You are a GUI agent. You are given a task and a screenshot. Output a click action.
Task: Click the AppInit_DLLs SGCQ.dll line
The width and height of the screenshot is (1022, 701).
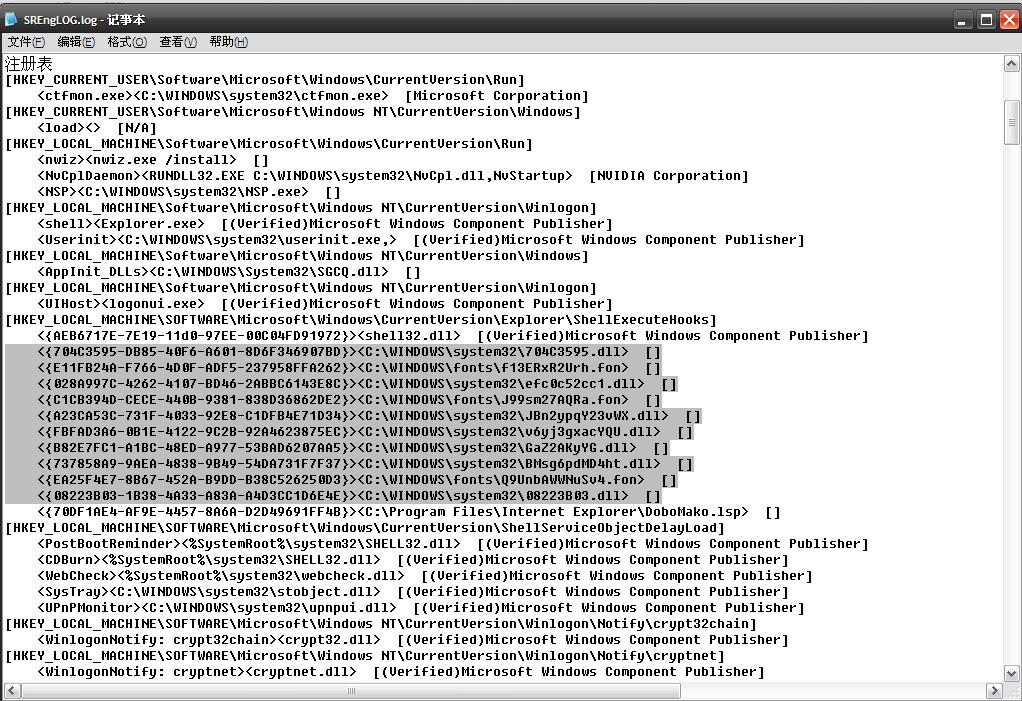pyautogui.click(x=229, y=272)
